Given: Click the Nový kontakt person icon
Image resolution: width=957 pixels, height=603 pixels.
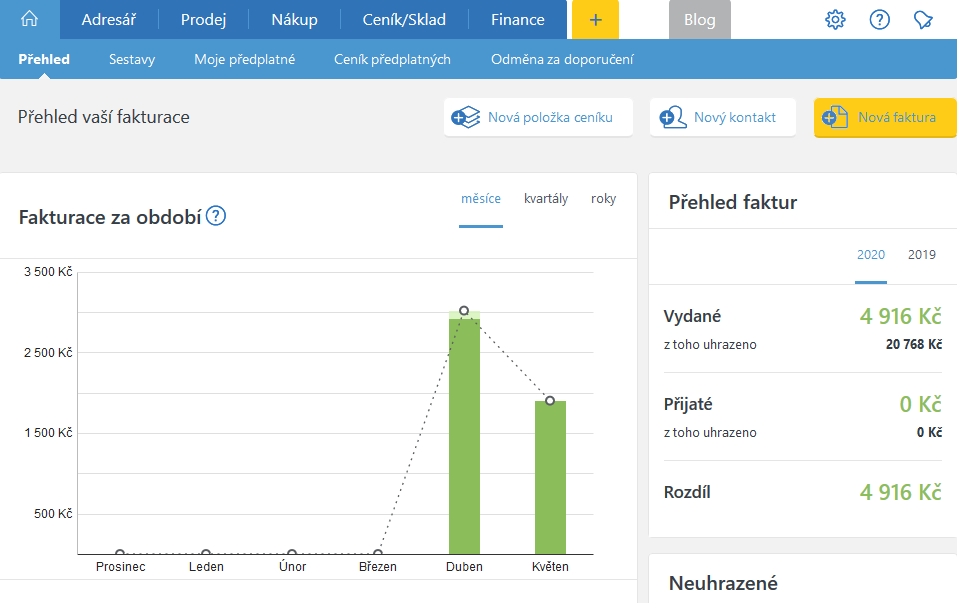Looking at the screenshot, I should coord(672,117).
